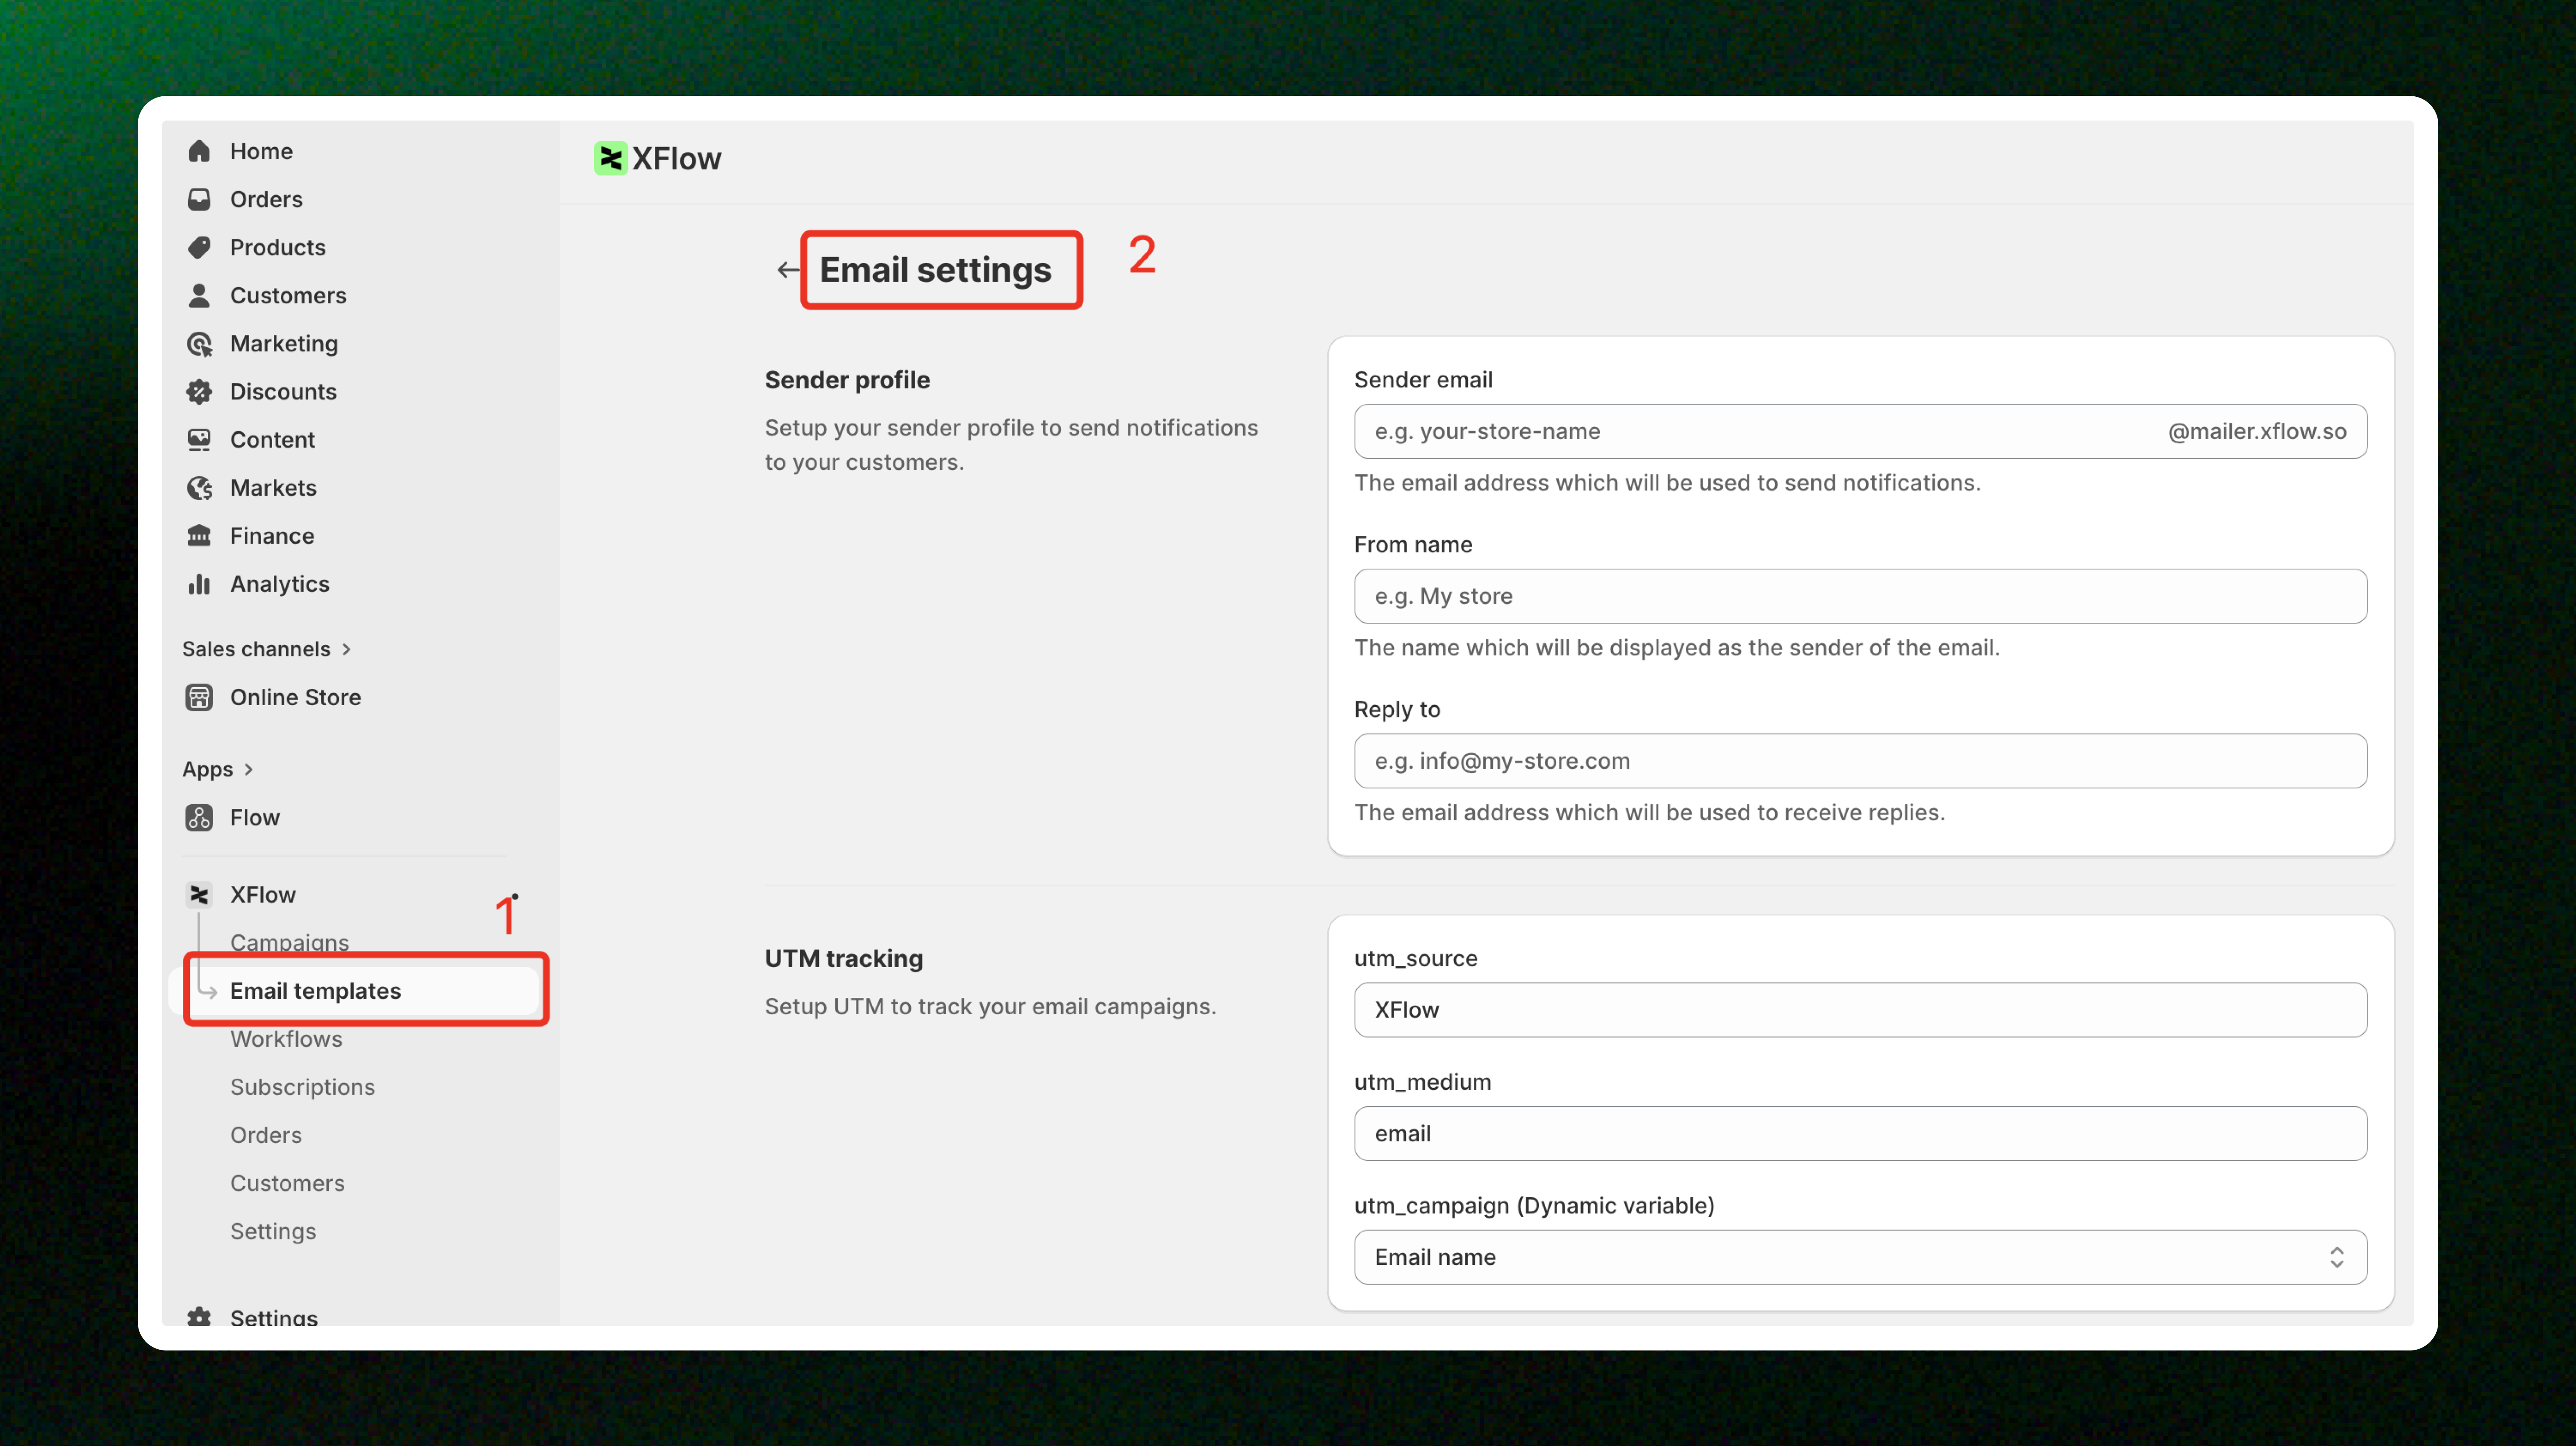Screen dimensions: 2576x1446
Task: Click the Customers person icon
Action: click(x=199, y=295)
